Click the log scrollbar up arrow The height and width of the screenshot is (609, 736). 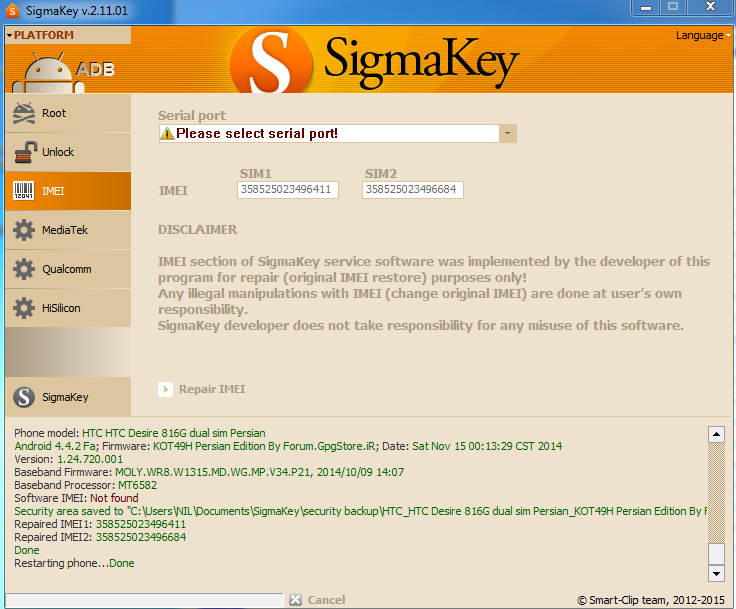coord(716,434)
